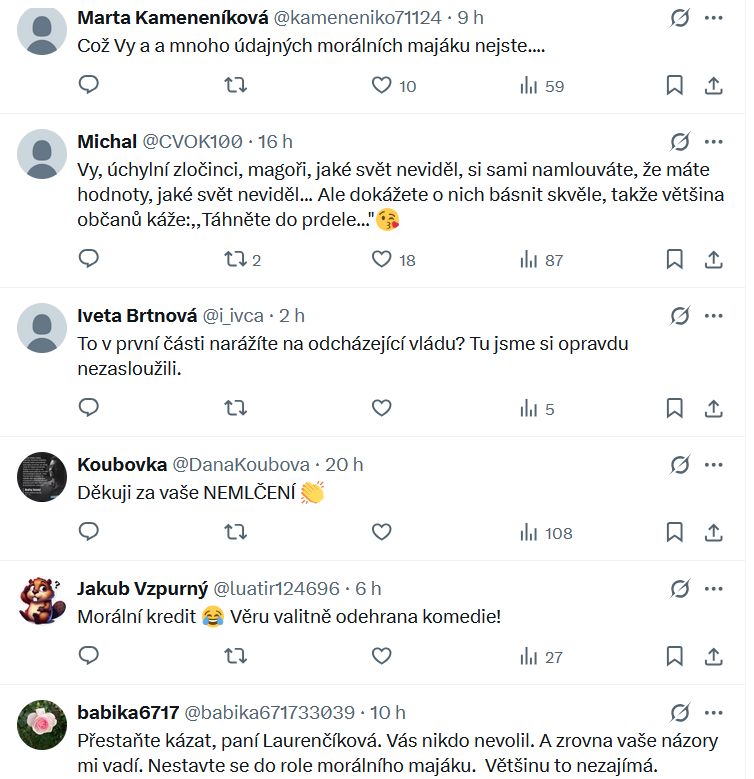This screenshot has width=754, height=779.
Task: Open @luatir124696 handle link
Action: tap(277, 589)
